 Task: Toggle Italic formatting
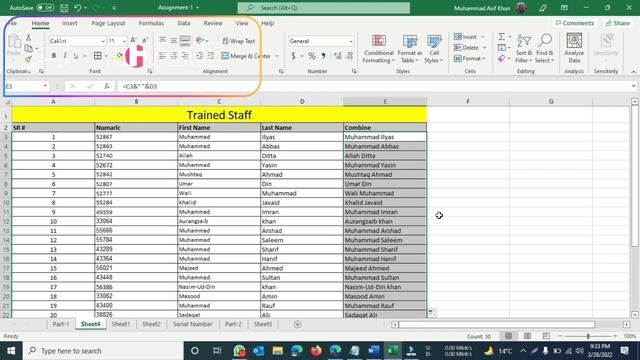click(65, 56)
